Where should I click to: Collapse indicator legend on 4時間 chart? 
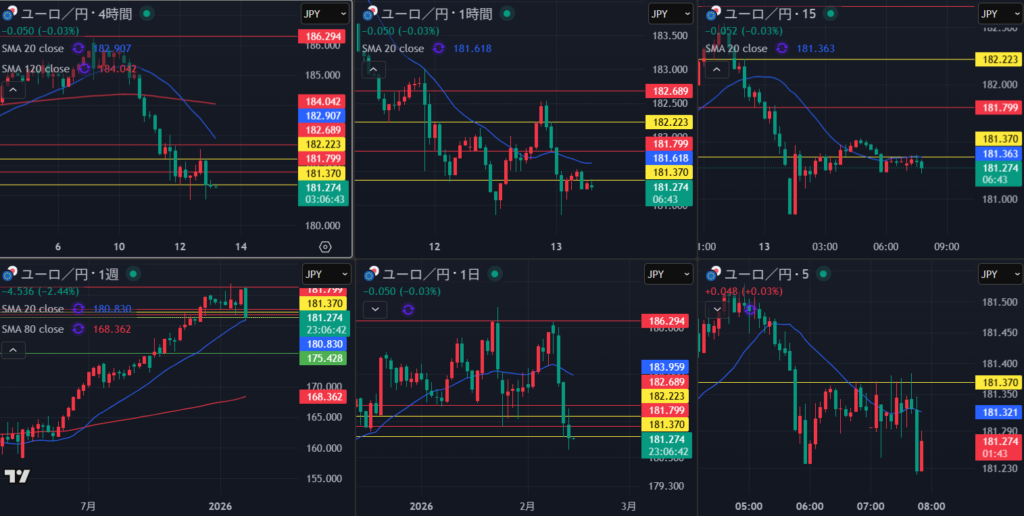coord(14,90)
